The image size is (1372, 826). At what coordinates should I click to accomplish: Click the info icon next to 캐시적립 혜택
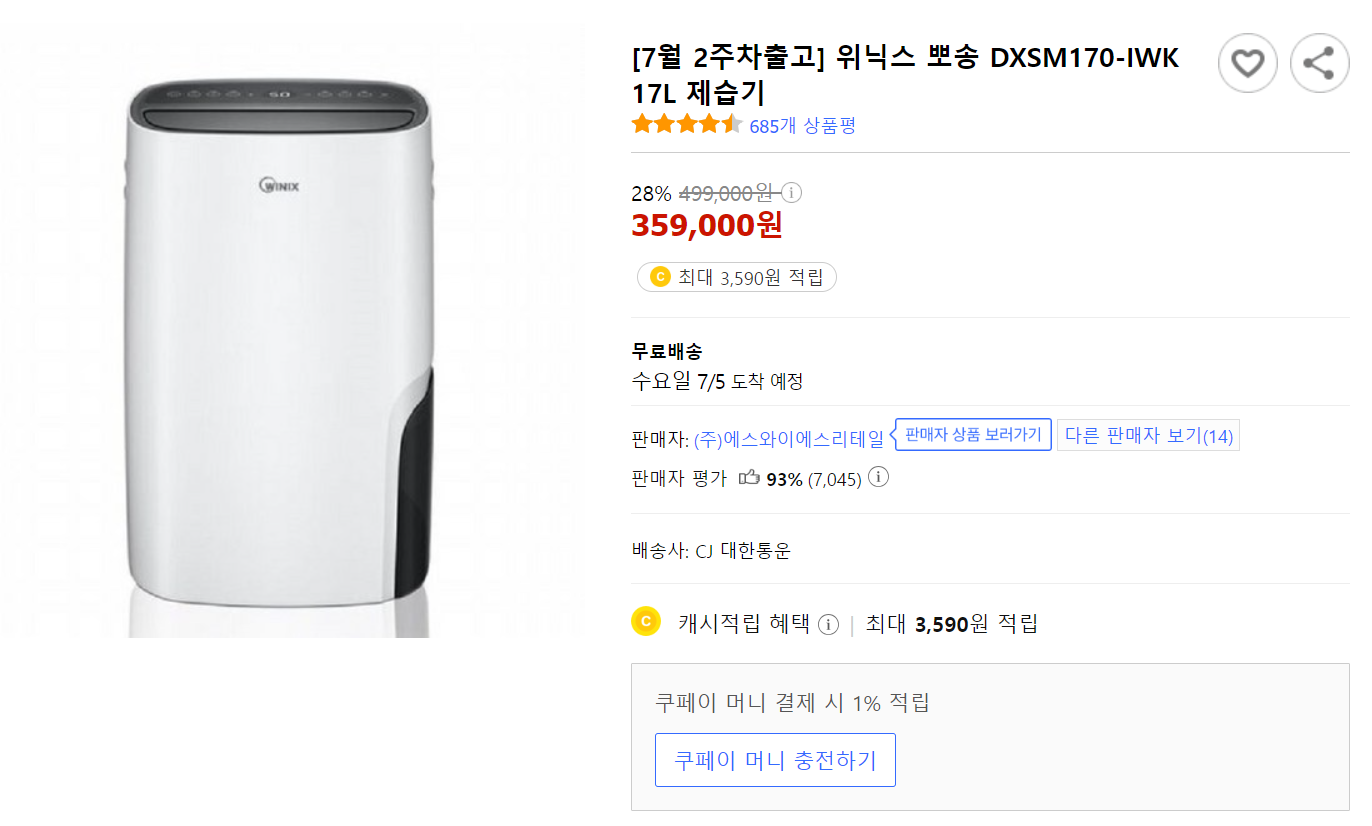click(x=828, y=623)
